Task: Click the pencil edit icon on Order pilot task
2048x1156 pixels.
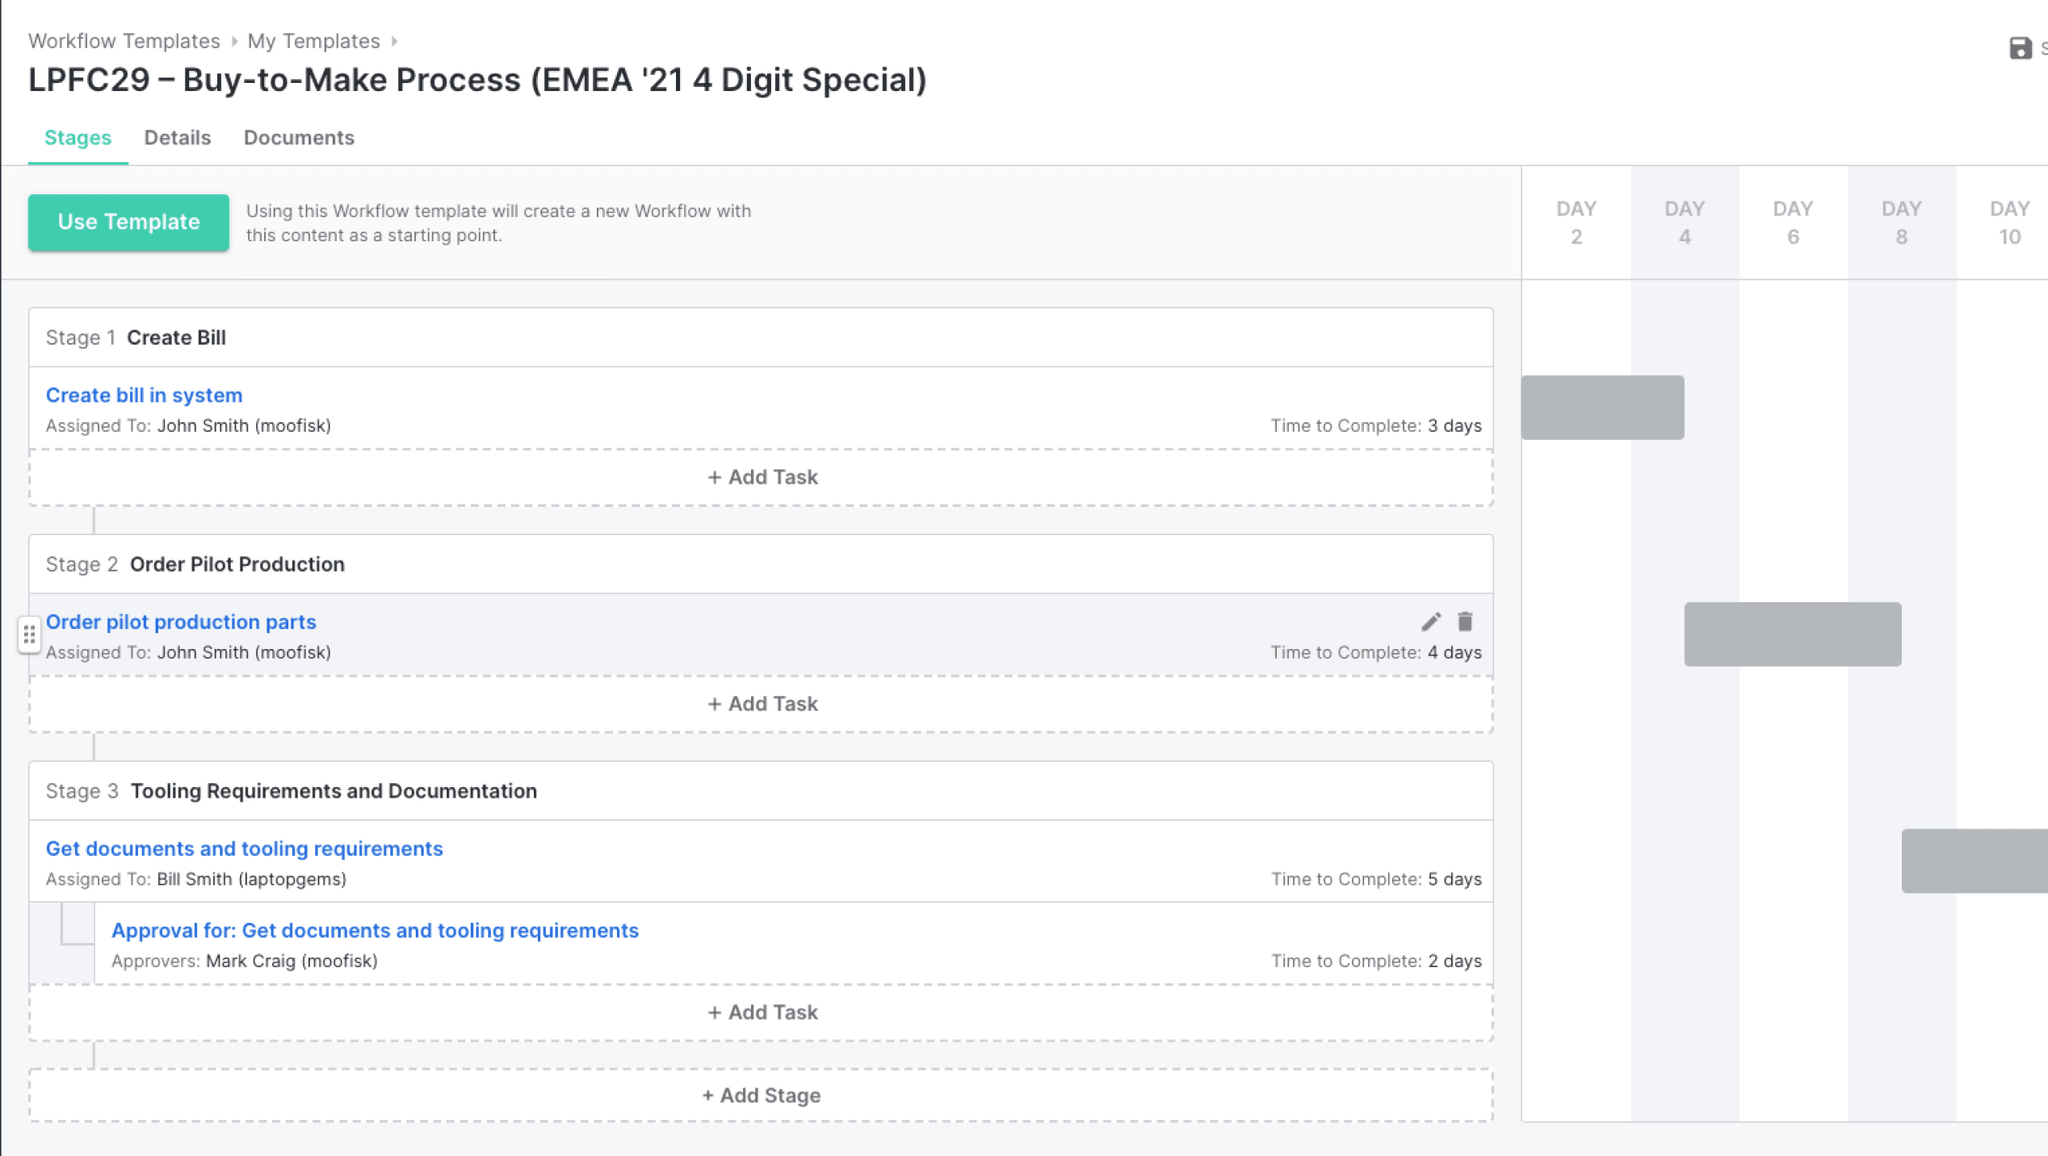Action: (x=1431, y=622)
